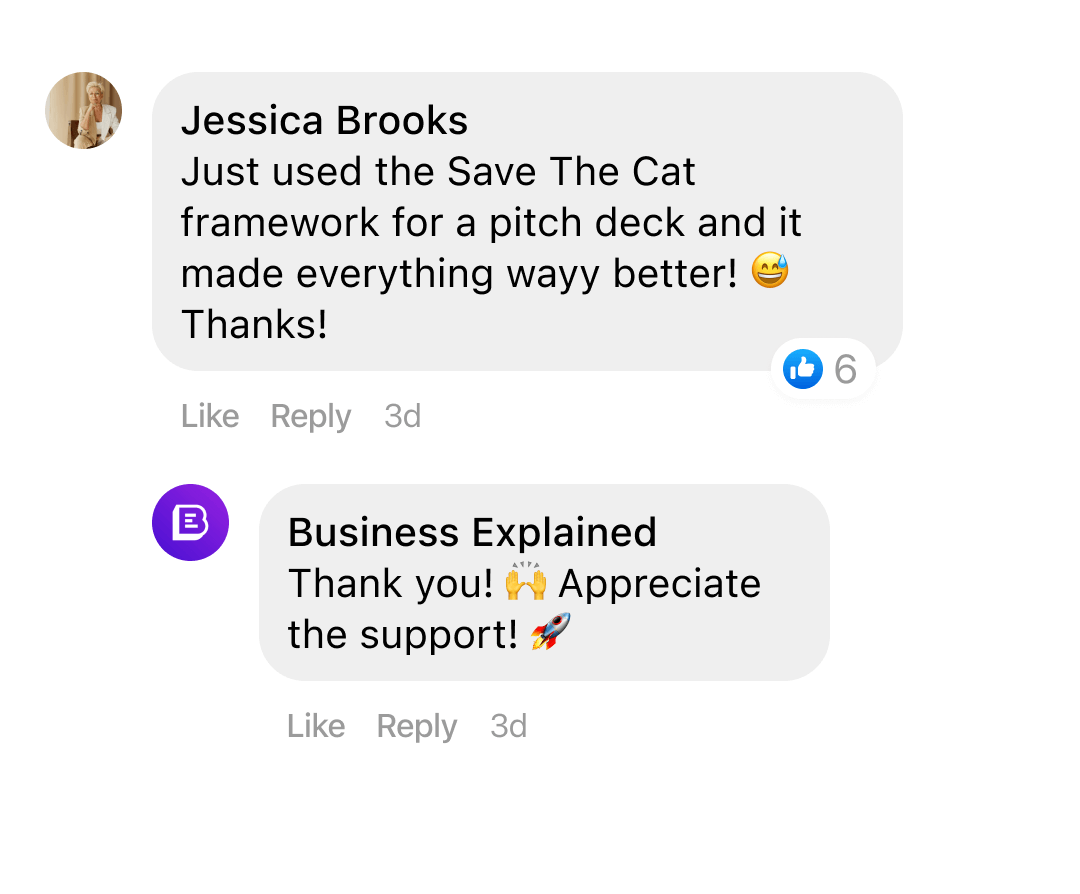Like the Business Explained reply
This screenshot has width=1080, height=894.
pyautogui.click(x=316, y=726)
